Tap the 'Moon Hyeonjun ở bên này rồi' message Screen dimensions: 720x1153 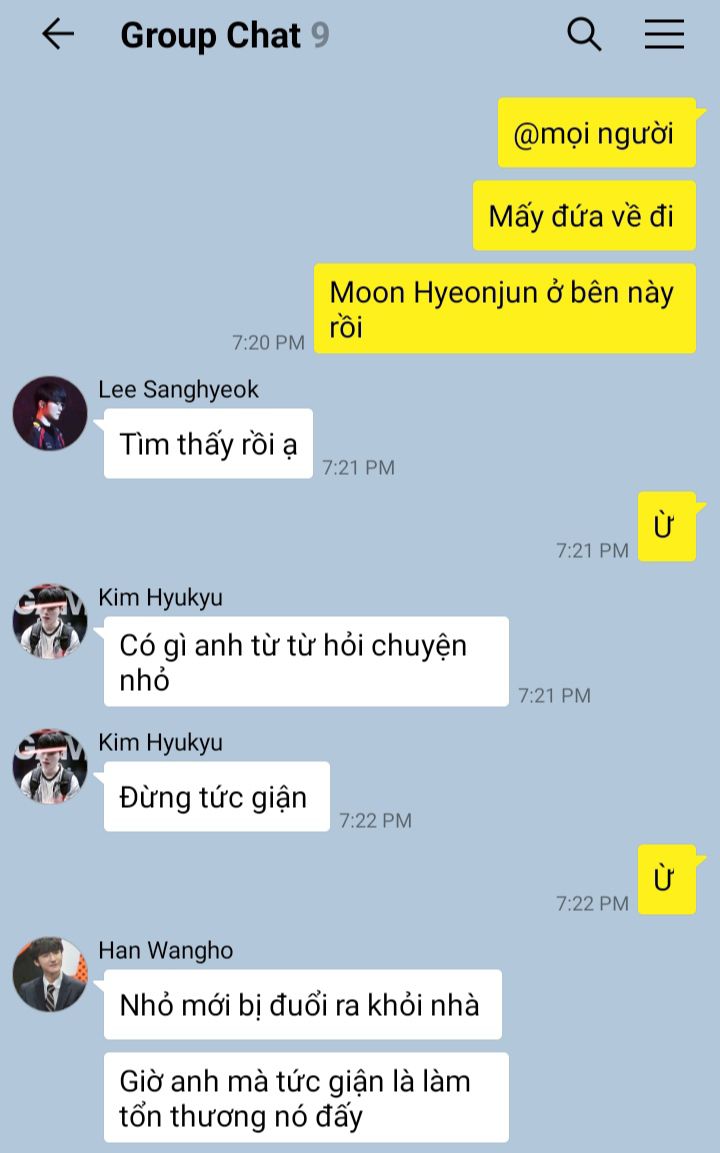click(505, 309)
